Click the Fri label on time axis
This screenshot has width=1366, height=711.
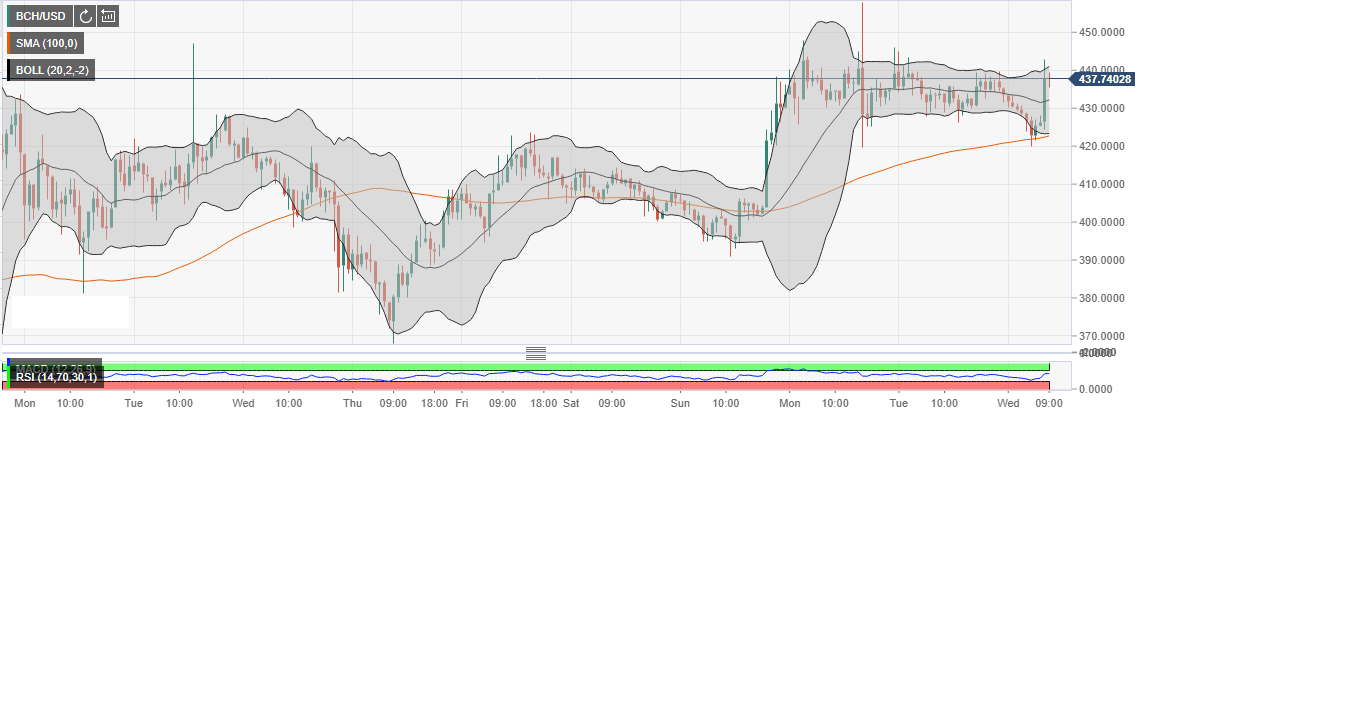point(461,403)
